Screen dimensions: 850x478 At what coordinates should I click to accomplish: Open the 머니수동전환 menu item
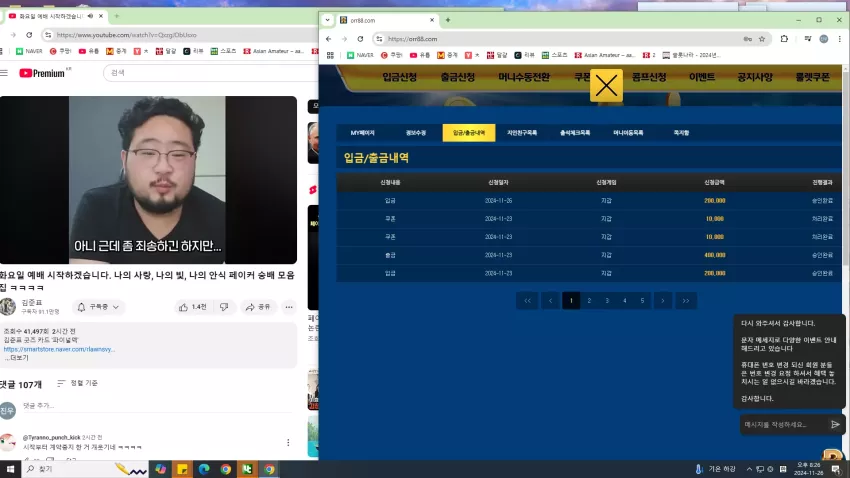(524, 77)
